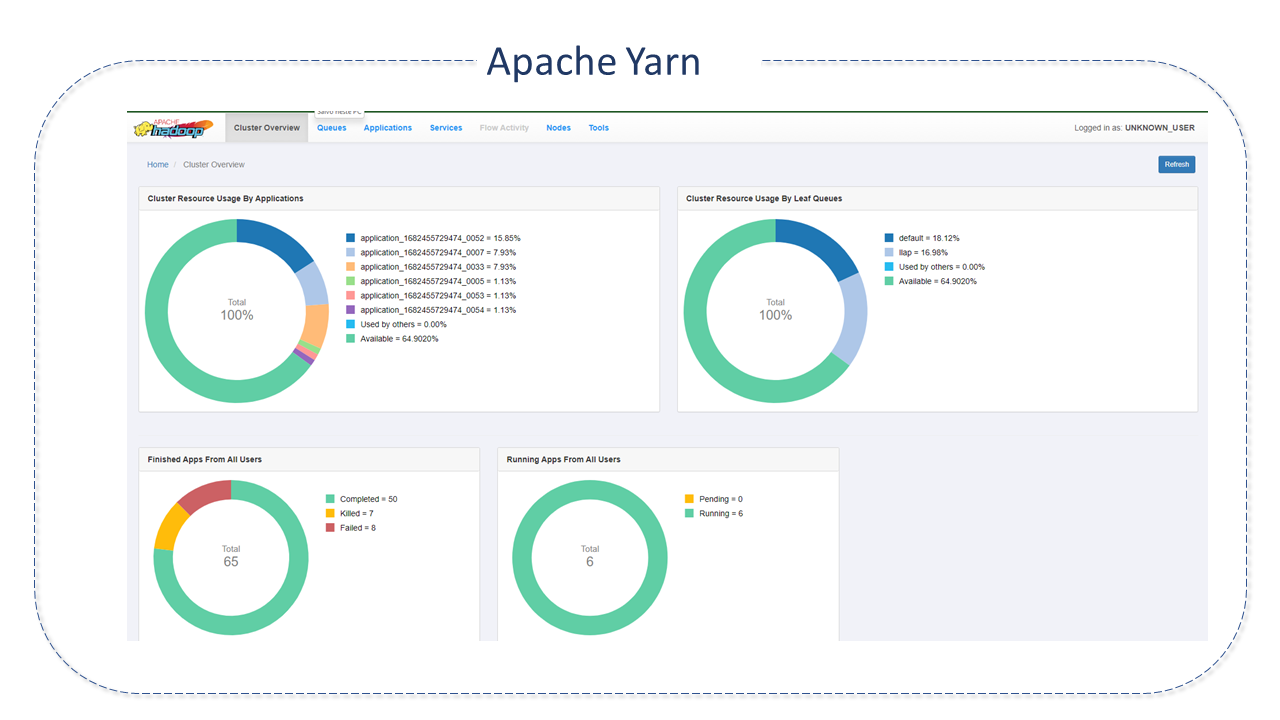Click the 'Failed = 8' legend entry
Viewport: 1280px width, 720px height.
click(x=358, y=527)
